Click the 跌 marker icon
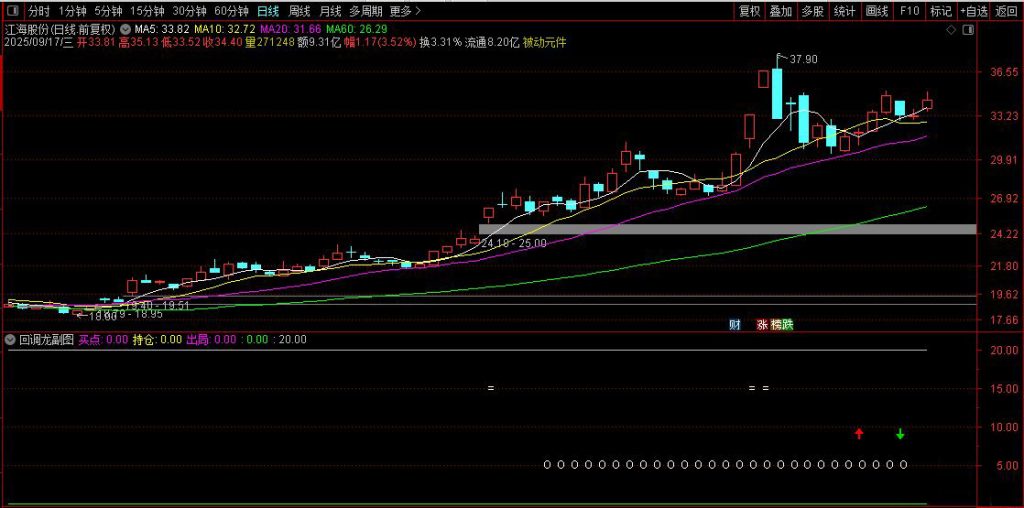This screenshot has width=1024, height=508. tap(786, 323)
